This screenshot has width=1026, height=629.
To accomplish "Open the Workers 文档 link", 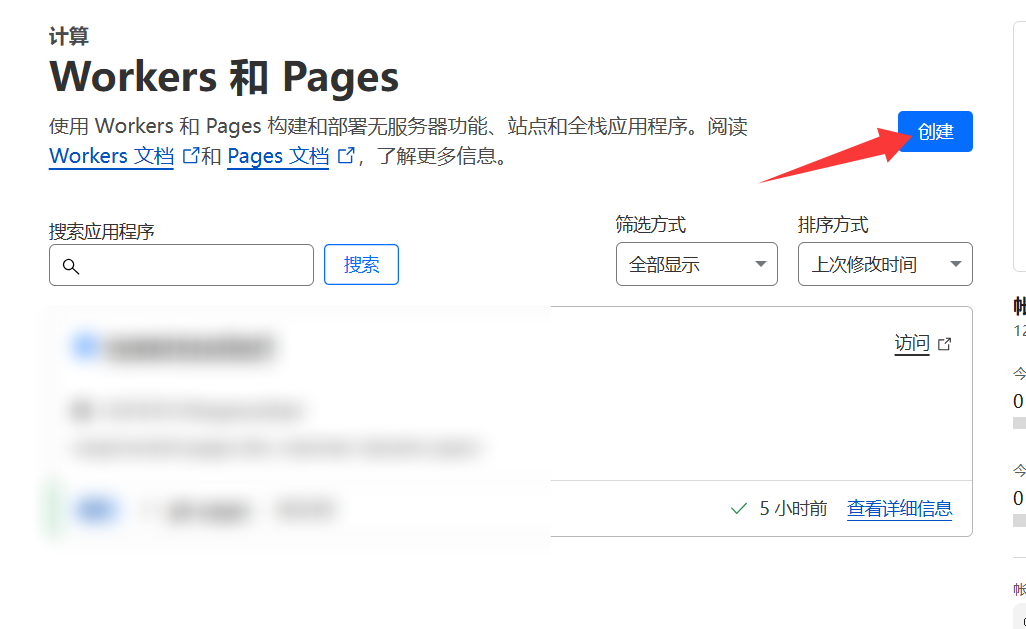I will click(x=111, y=156).
